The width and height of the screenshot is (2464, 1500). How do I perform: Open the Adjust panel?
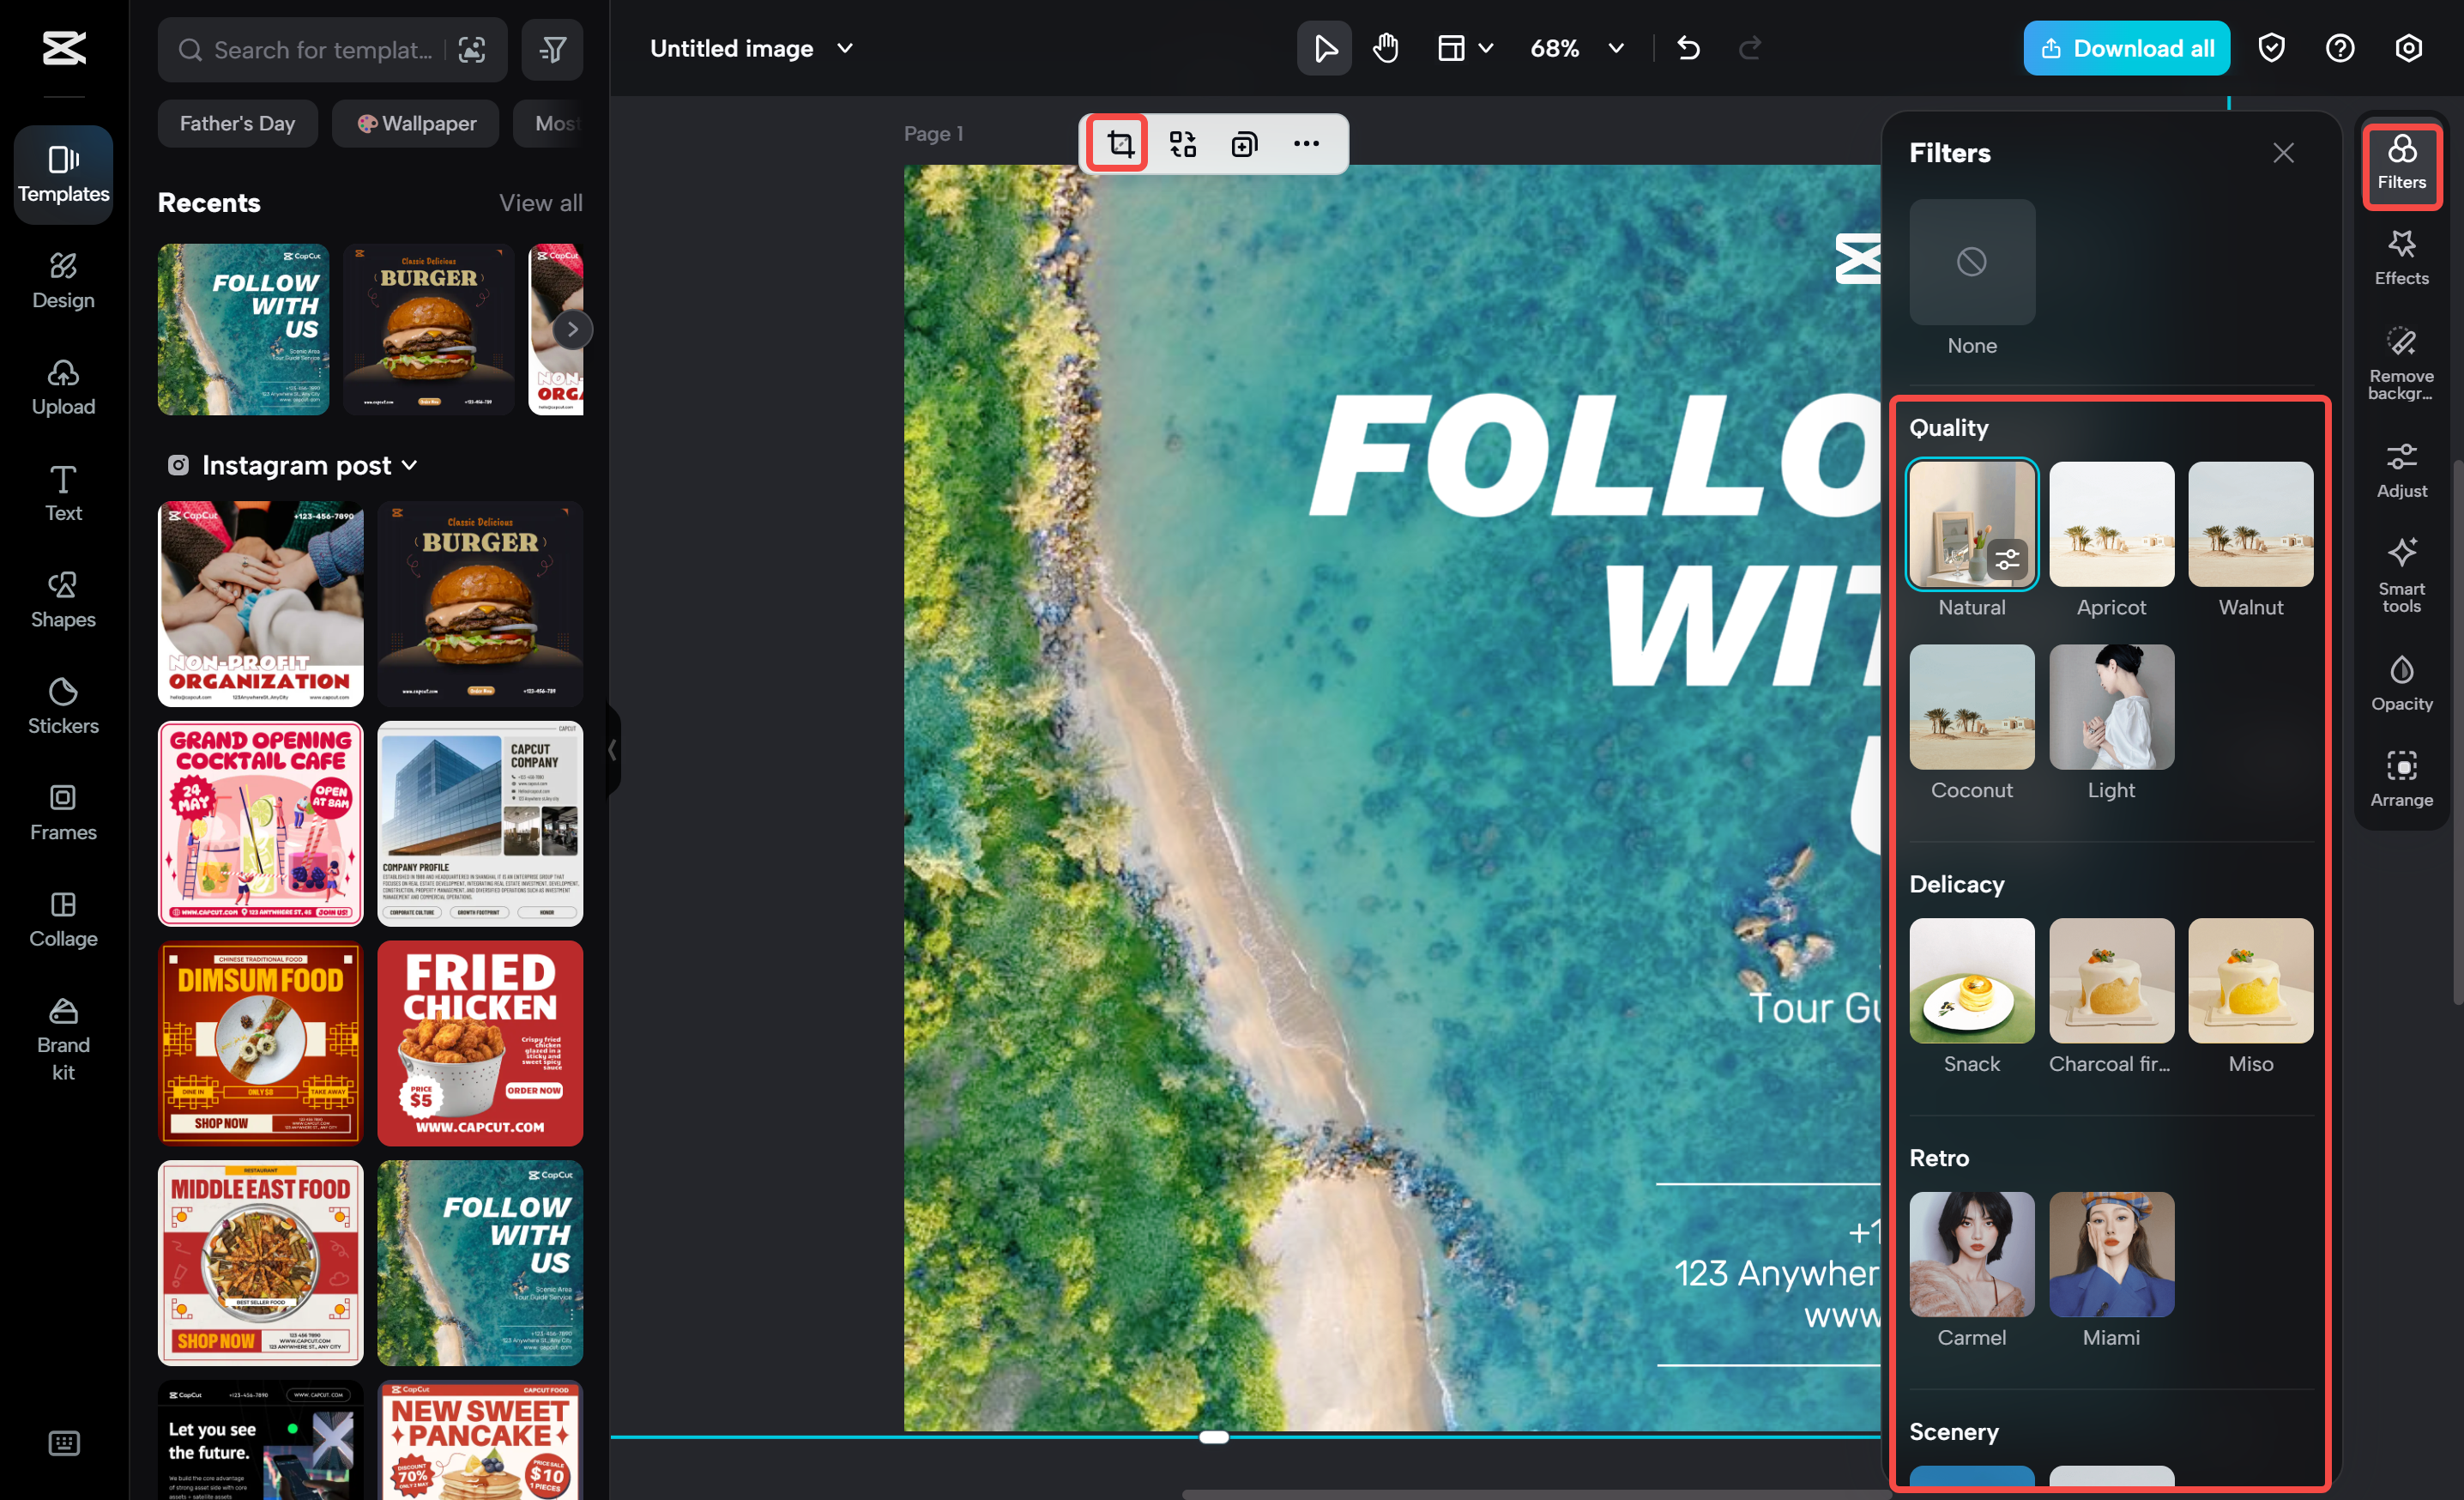pyautogui.click(x=2401, y=470)
